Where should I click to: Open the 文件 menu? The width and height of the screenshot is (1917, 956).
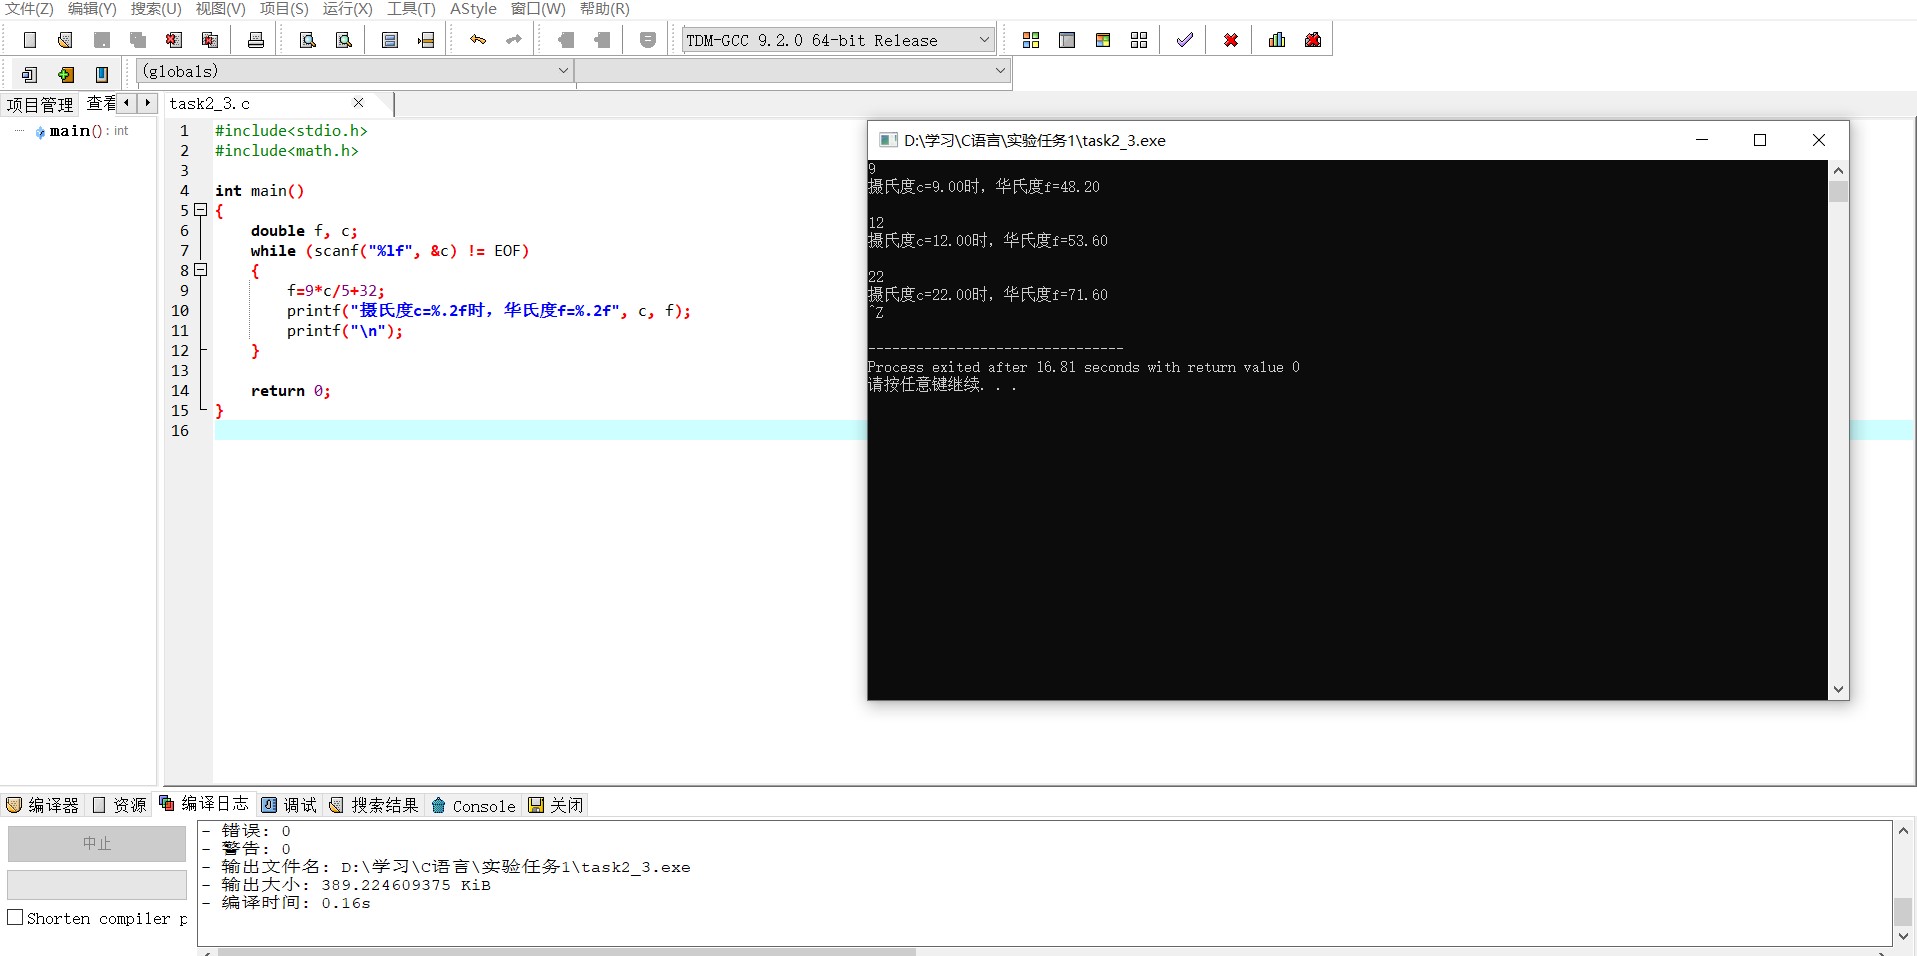coord(30,9)
